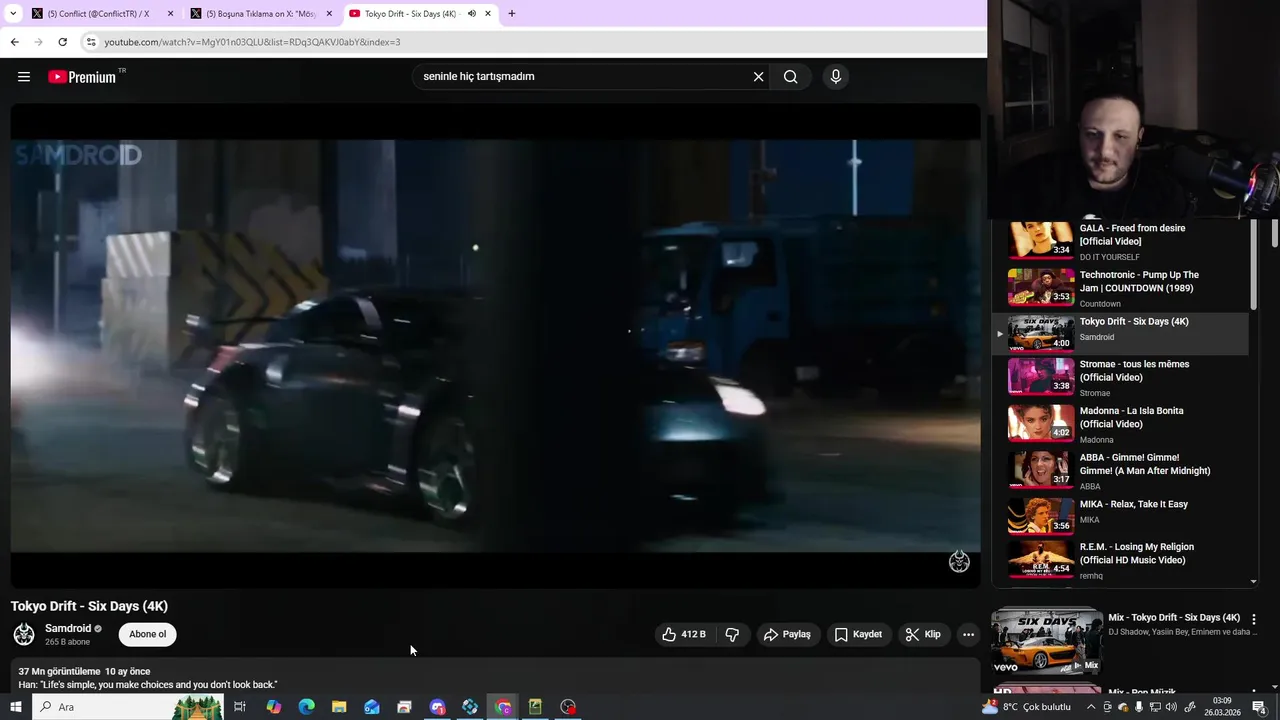
Task: Open Samdroid channel avatar
Action: click(x=24, y=634)
